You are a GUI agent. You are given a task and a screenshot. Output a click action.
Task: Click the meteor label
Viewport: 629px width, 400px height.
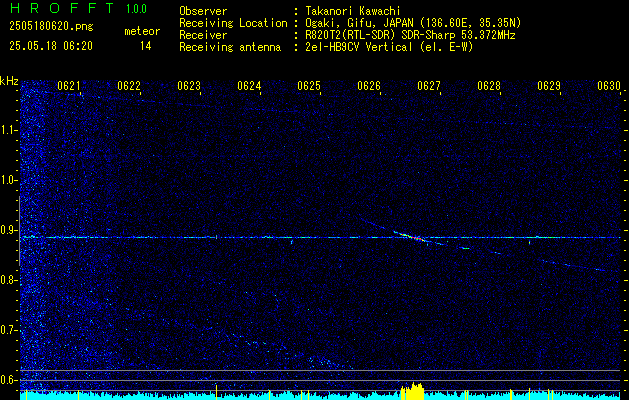coord(142,31)
